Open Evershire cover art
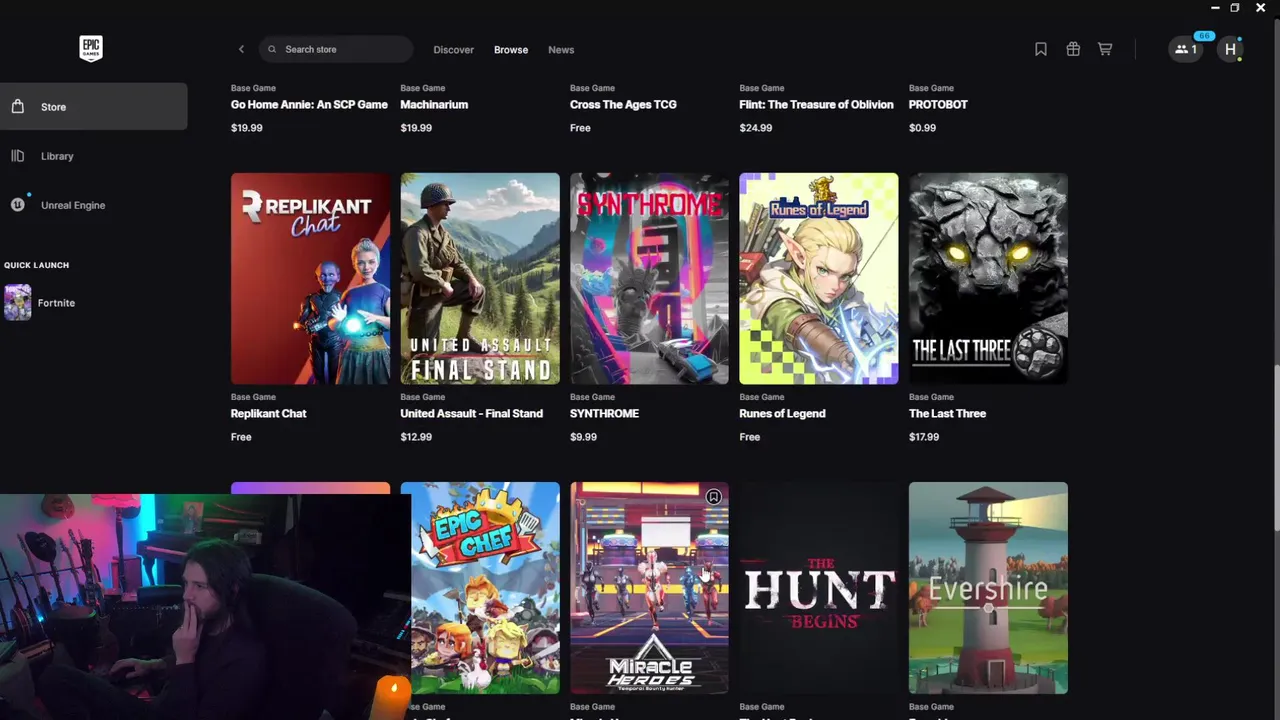This screenshot has width=1280, height=720. coord(988,588)
